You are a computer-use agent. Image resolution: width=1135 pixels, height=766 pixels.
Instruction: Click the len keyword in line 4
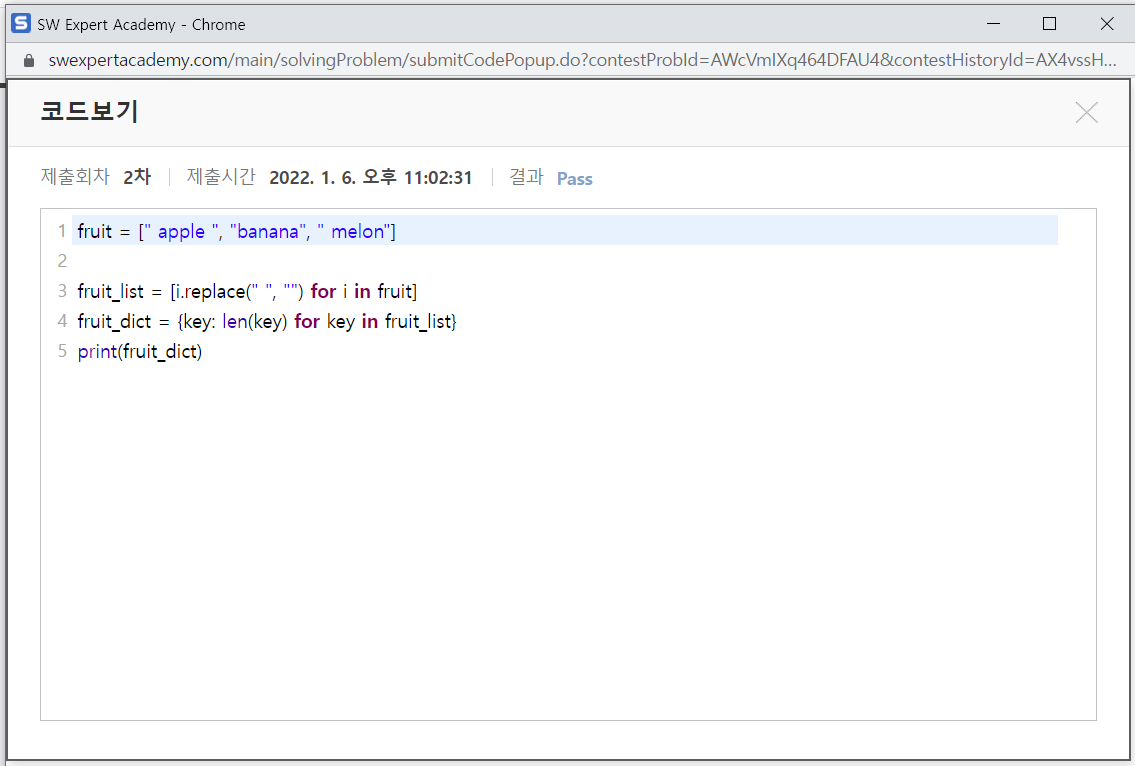(x=235, y=321)
